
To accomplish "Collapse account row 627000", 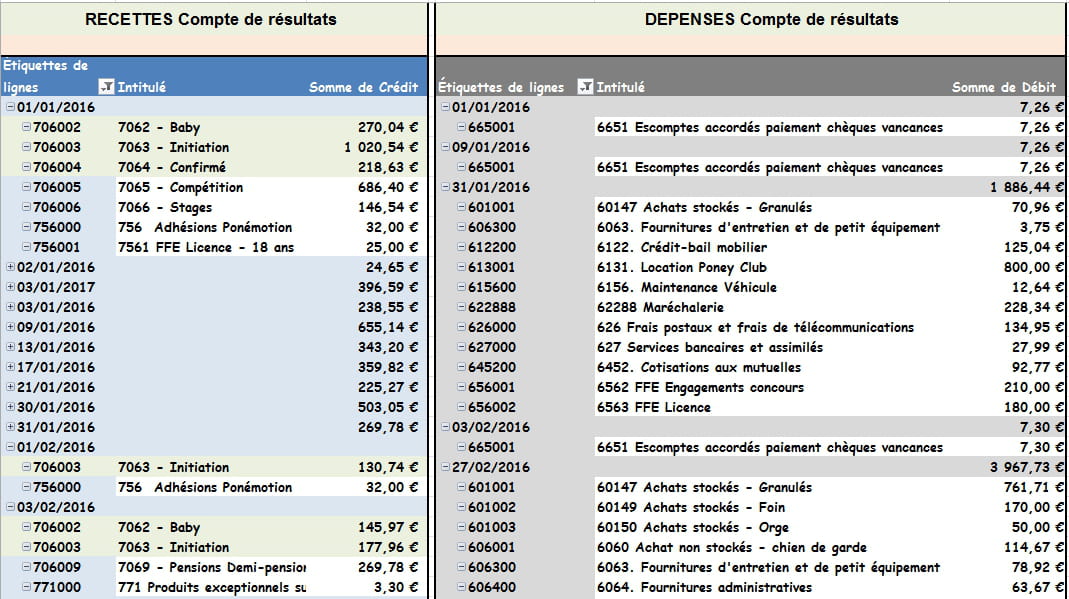I will click(461, 347).
